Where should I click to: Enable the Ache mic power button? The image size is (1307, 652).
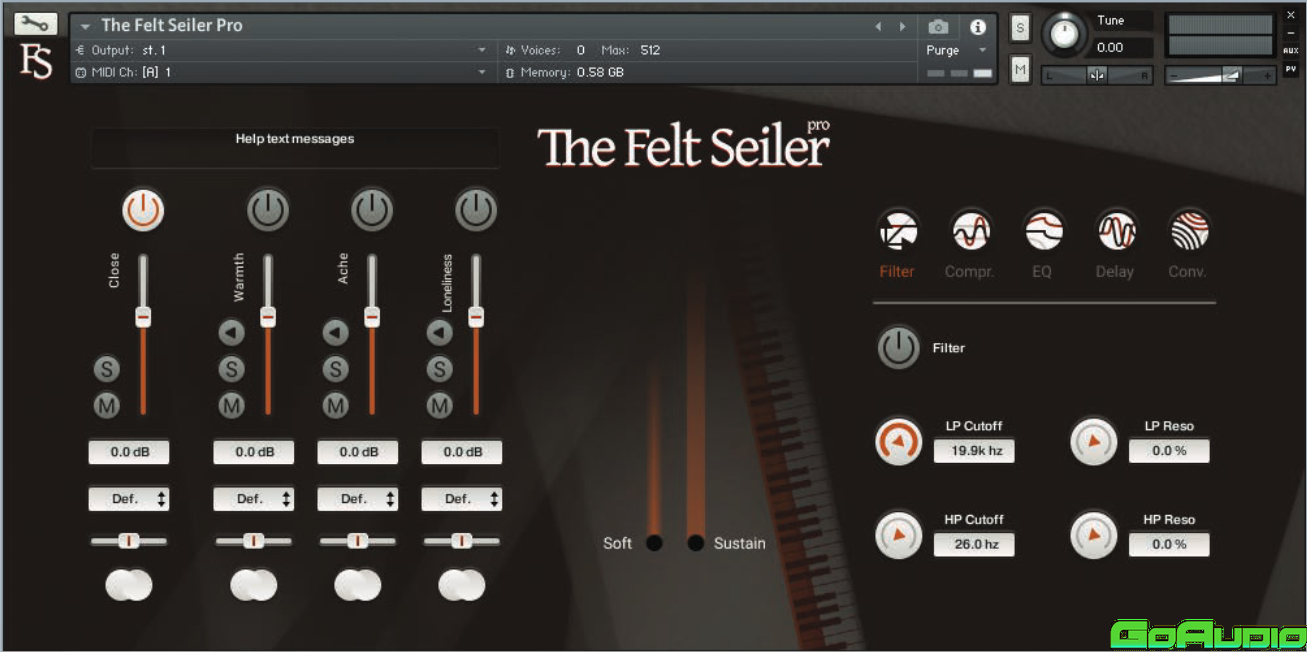tap(372, 211)
